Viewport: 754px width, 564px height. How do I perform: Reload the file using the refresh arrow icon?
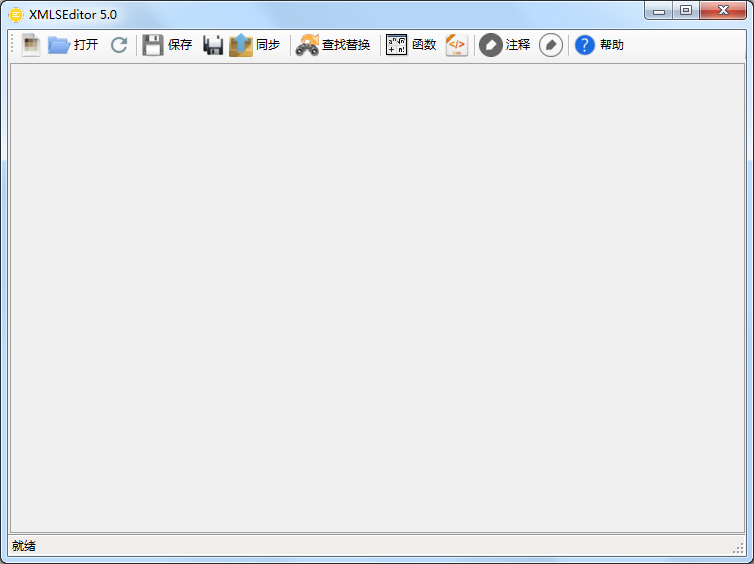[119, 45]
